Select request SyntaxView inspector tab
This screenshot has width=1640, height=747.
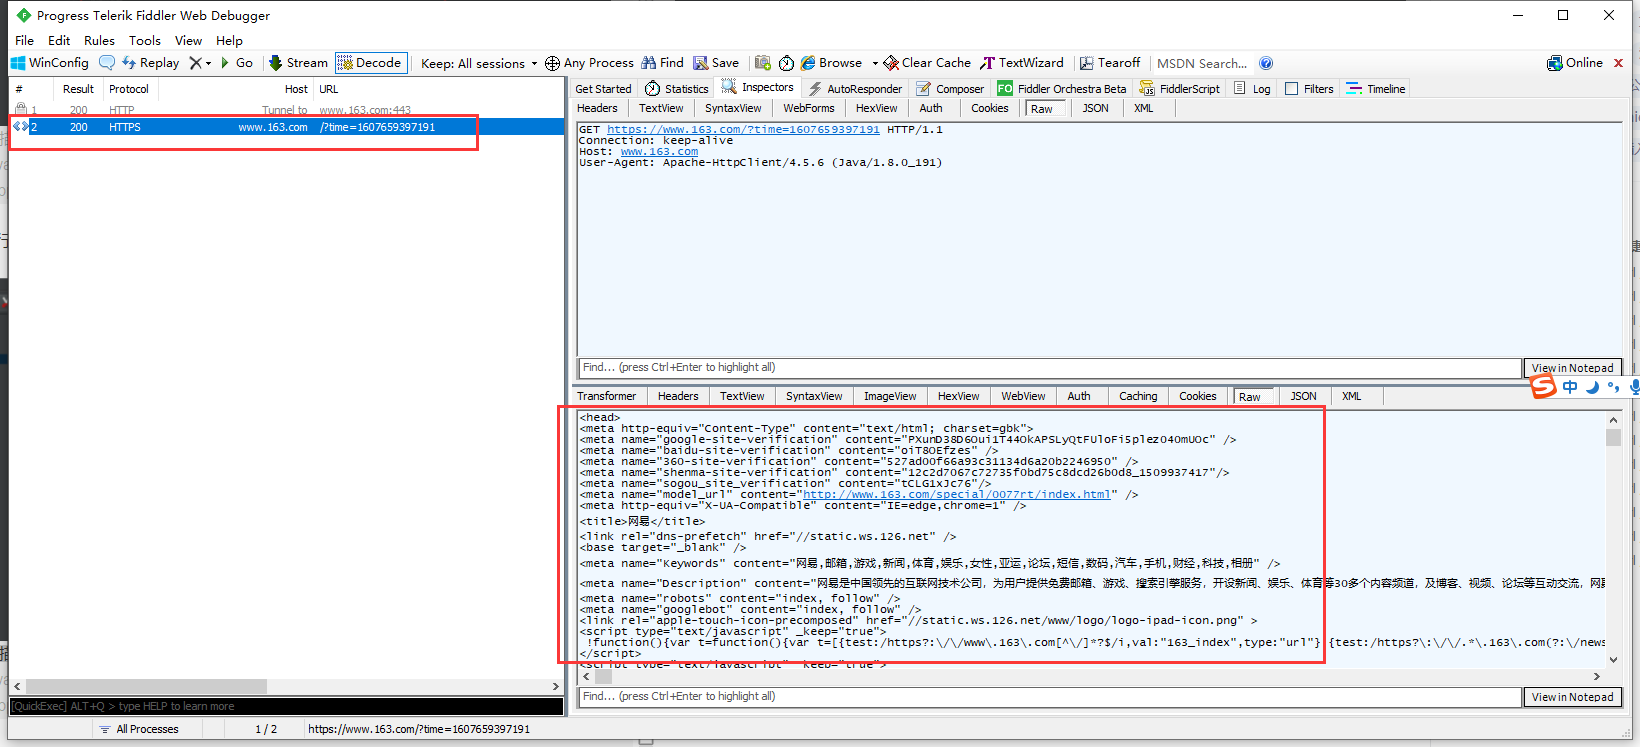coord(733,108)
